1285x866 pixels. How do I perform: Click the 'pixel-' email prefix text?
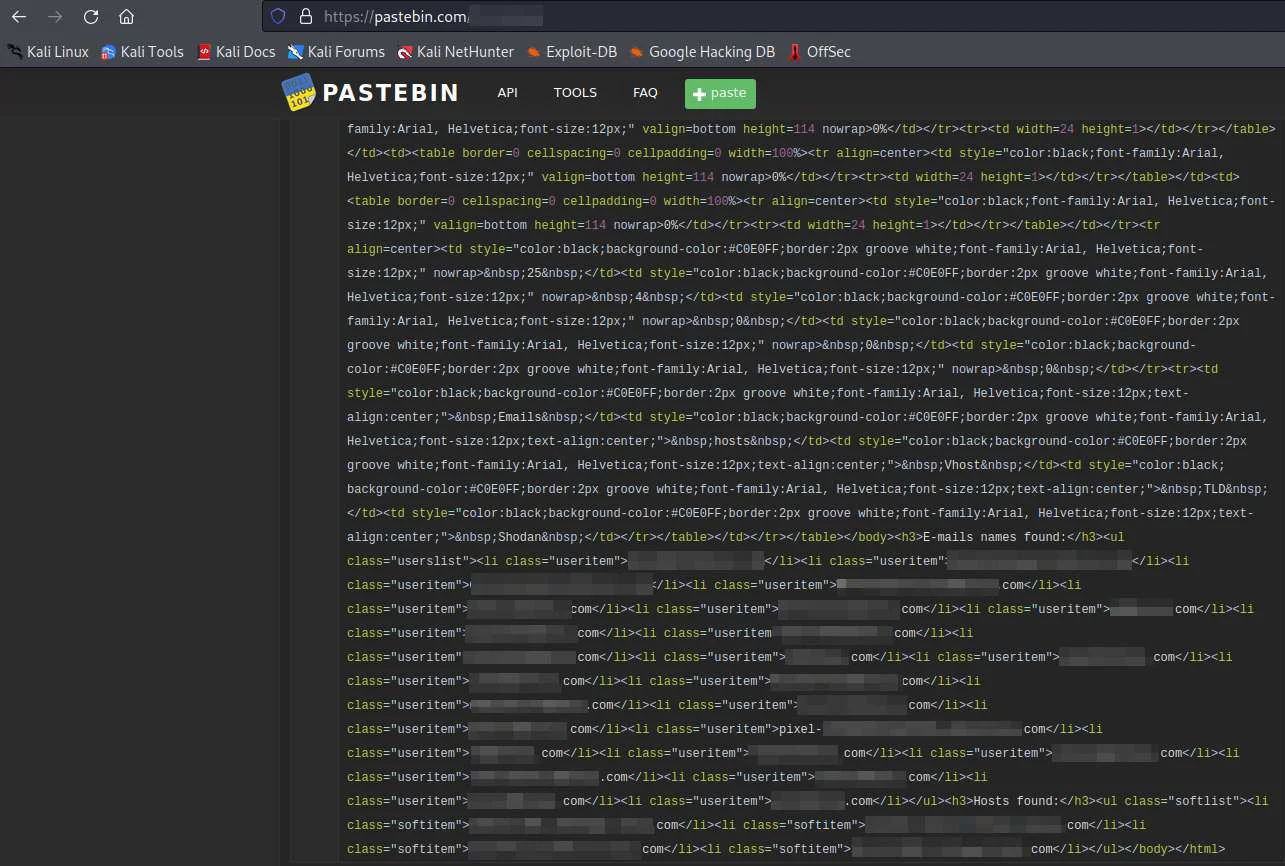pyautogui.click(x=799, y=729)
